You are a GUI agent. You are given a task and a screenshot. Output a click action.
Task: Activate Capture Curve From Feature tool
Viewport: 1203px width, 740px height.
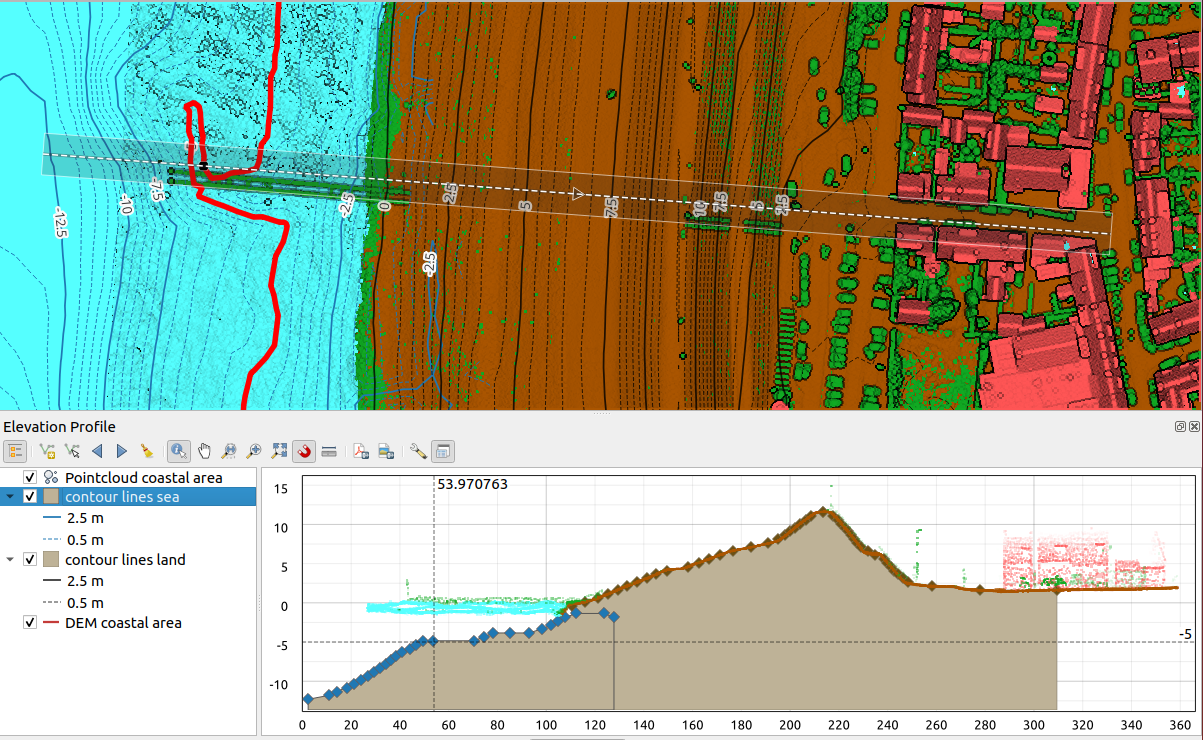point(71,451)
